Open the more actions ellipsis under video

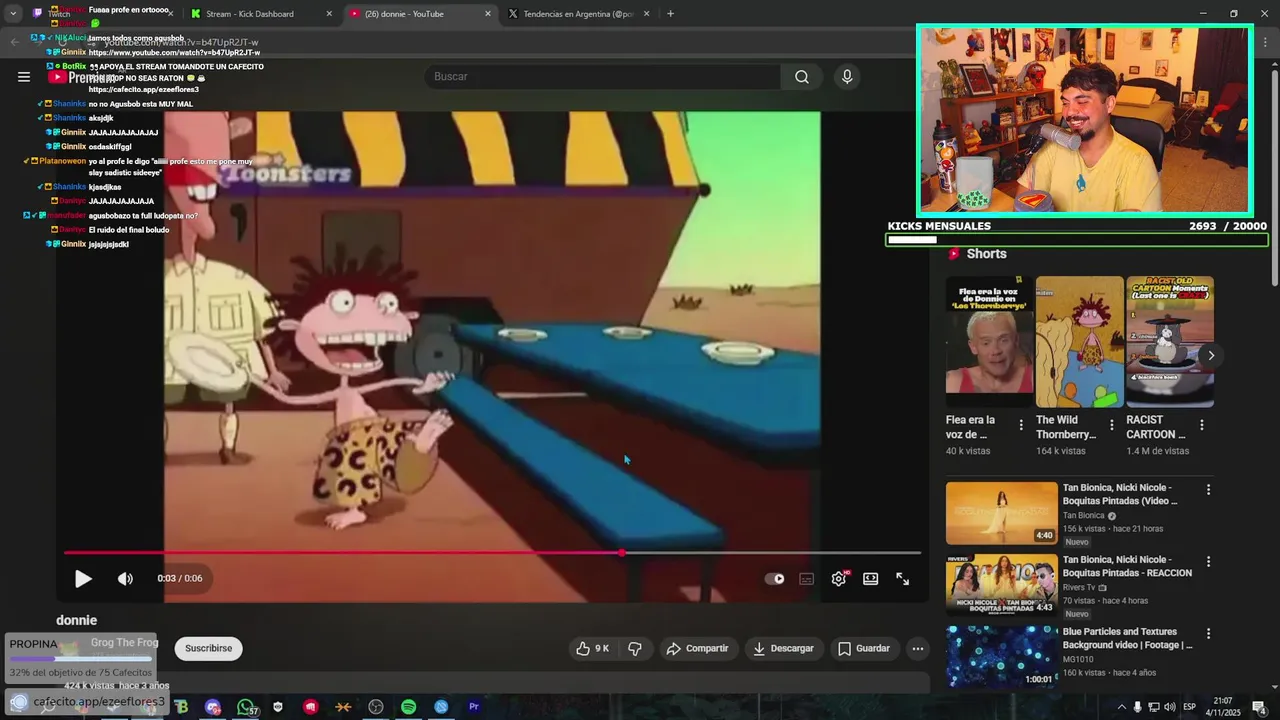tap(917, 648)
